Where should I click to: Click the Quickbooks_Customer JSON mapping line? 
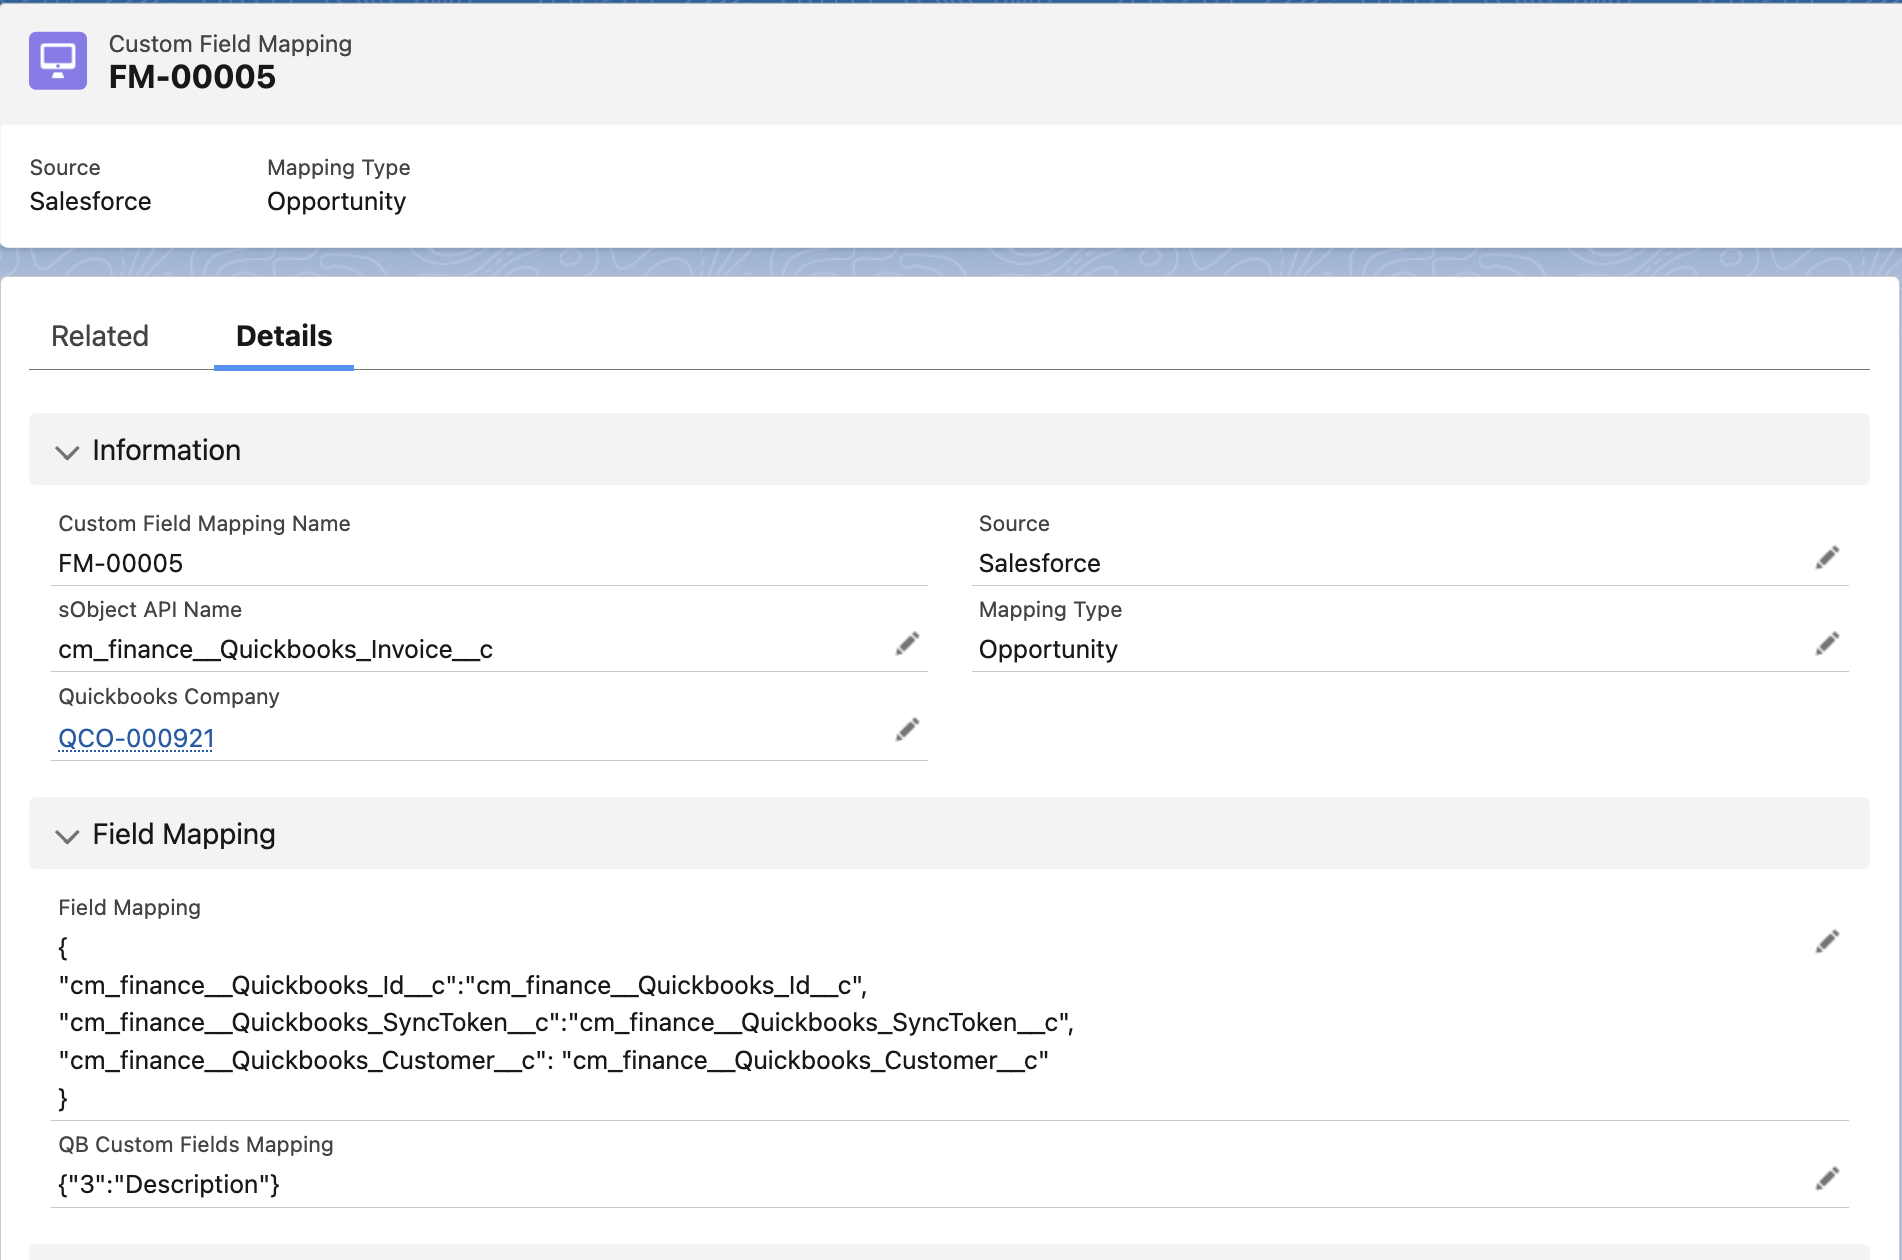pos(554,1061)
